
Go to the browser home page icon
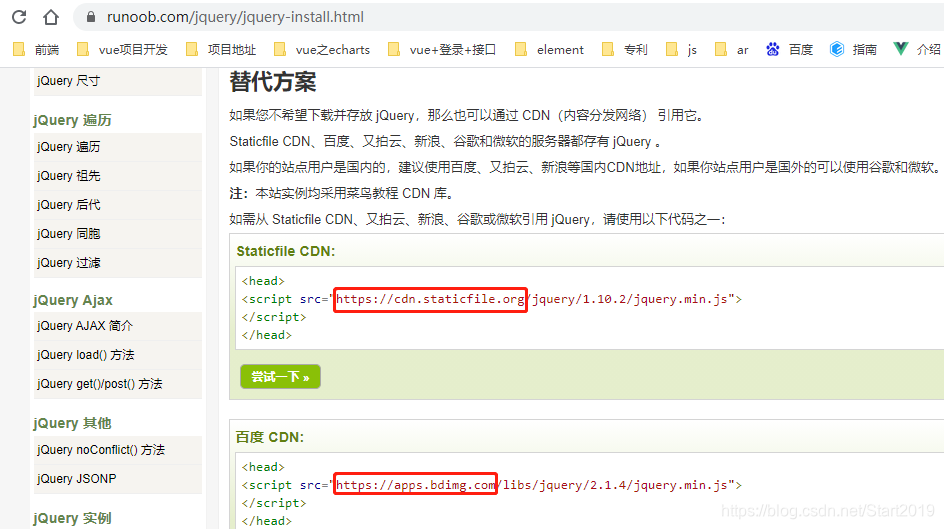51,17
